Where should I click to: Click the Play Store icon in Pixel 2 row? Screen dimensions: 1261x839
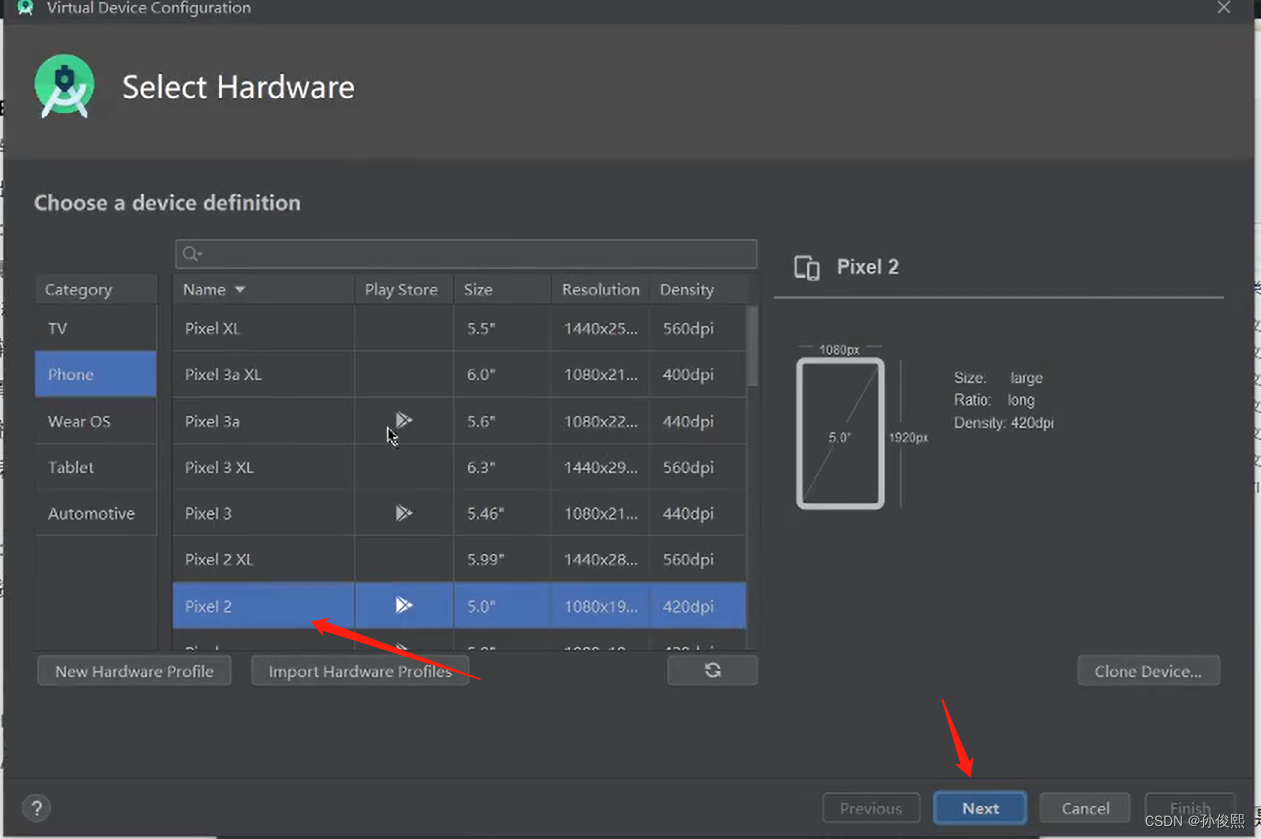pyautogui.click(x=403, y=605)
